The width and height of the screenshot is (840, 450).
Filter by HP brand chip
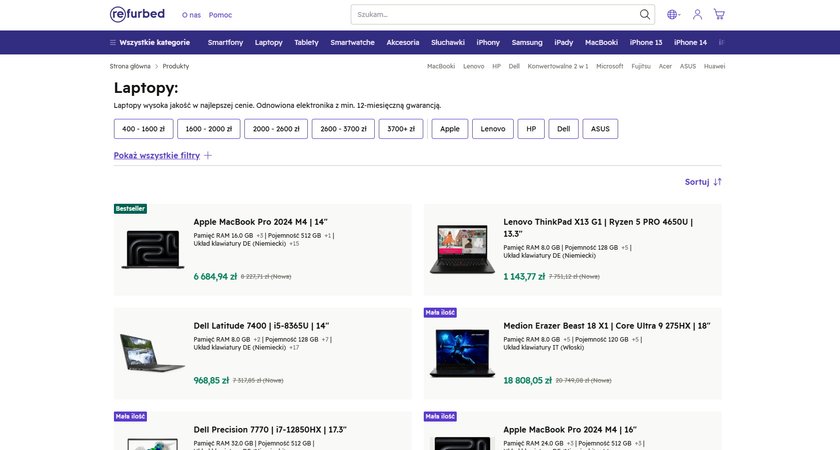tap(531, 129)
